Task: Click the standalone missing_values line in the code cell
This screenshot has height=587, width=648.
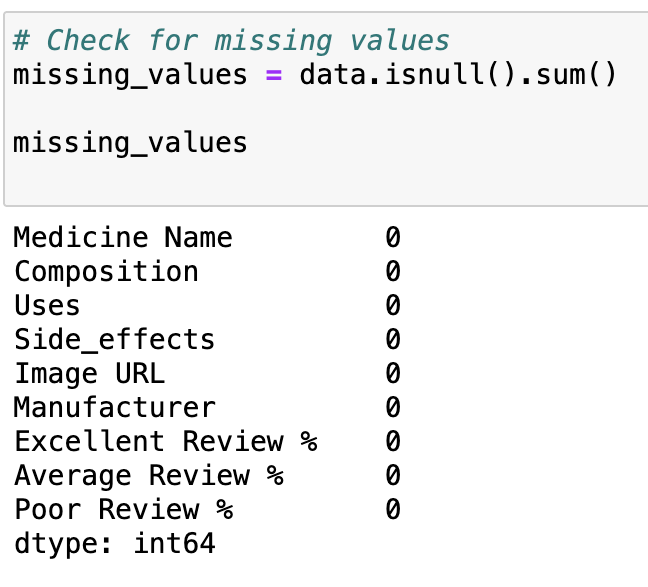Action: tap(130, 142)
